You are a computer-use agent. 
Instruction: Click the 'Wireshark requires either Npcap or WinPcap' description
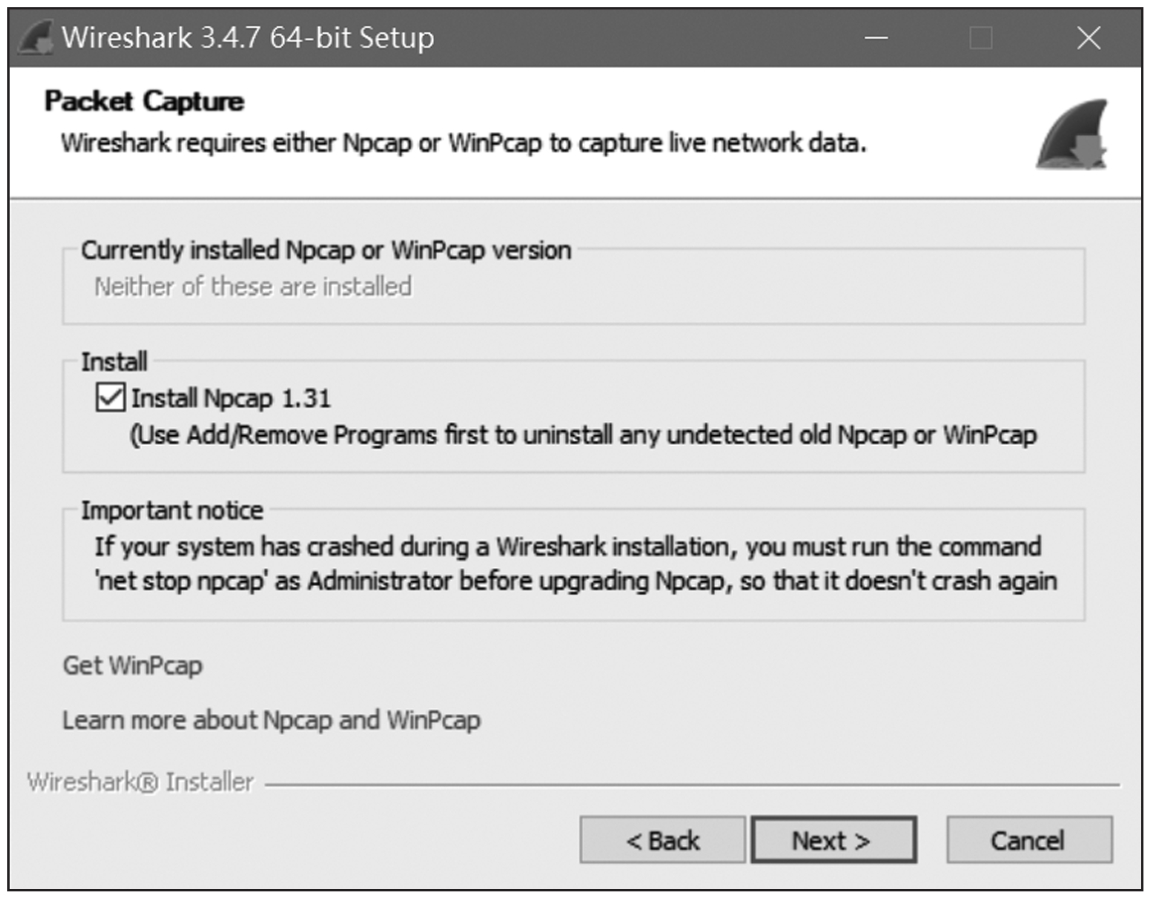coord(463,143)
